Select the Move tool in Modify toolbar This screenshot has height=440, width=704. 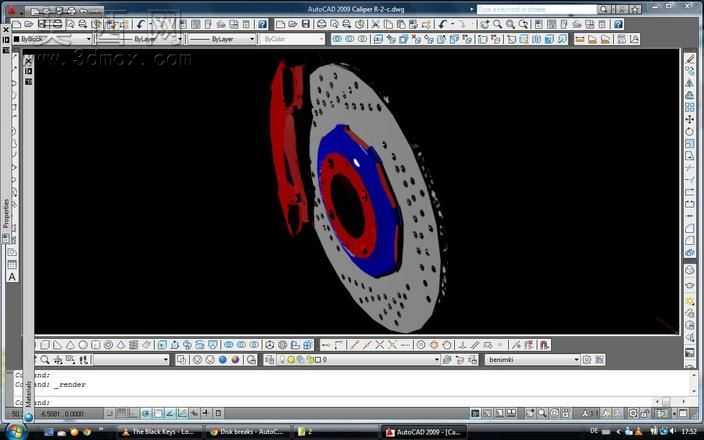pyautogui.click(x=690, y=119)
